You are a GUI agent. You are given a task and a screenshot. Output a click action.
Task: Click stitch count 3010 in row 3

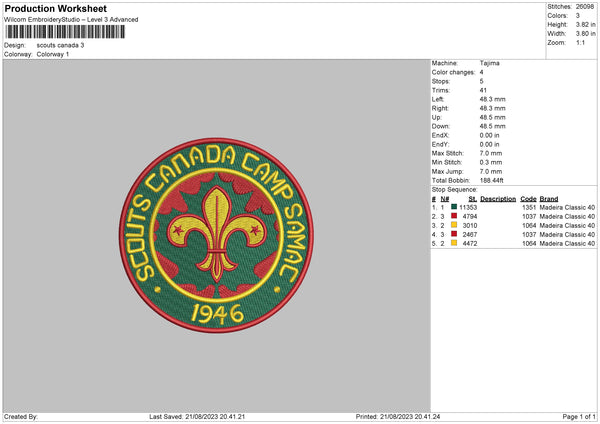[x=470, y=225]
